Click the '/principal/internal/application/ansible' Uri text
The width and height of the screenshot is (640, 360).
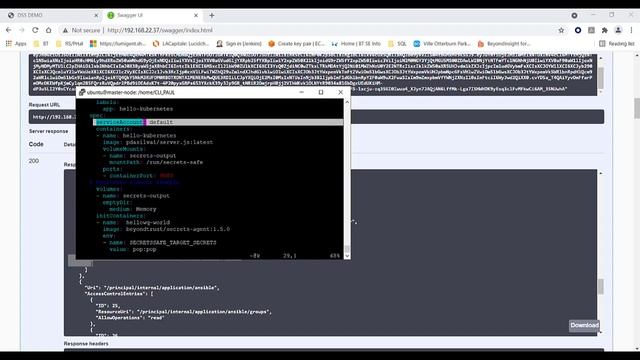161,288
